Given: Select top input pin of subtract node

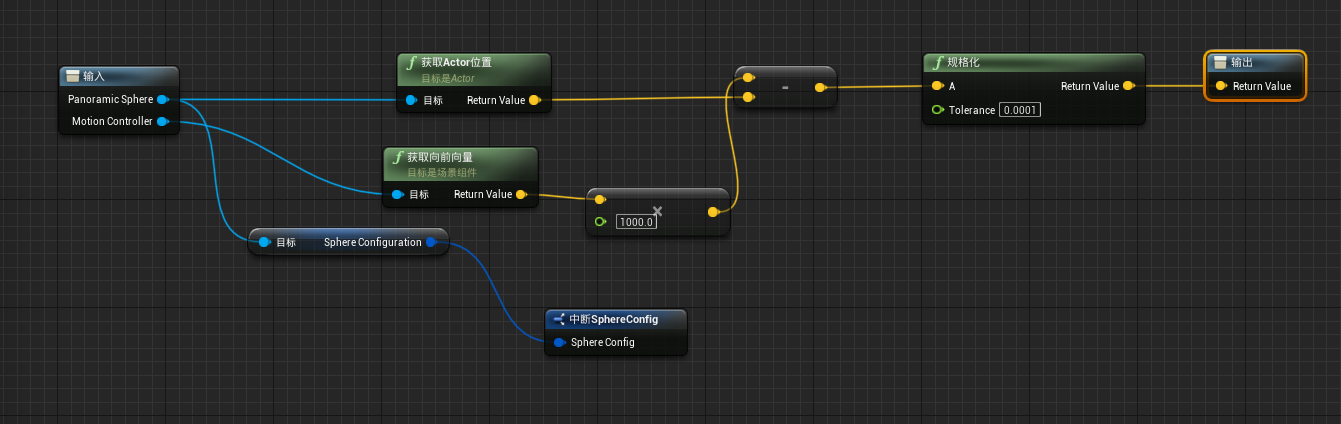Looking at the screenshot, I should click(x=748, y=77).
